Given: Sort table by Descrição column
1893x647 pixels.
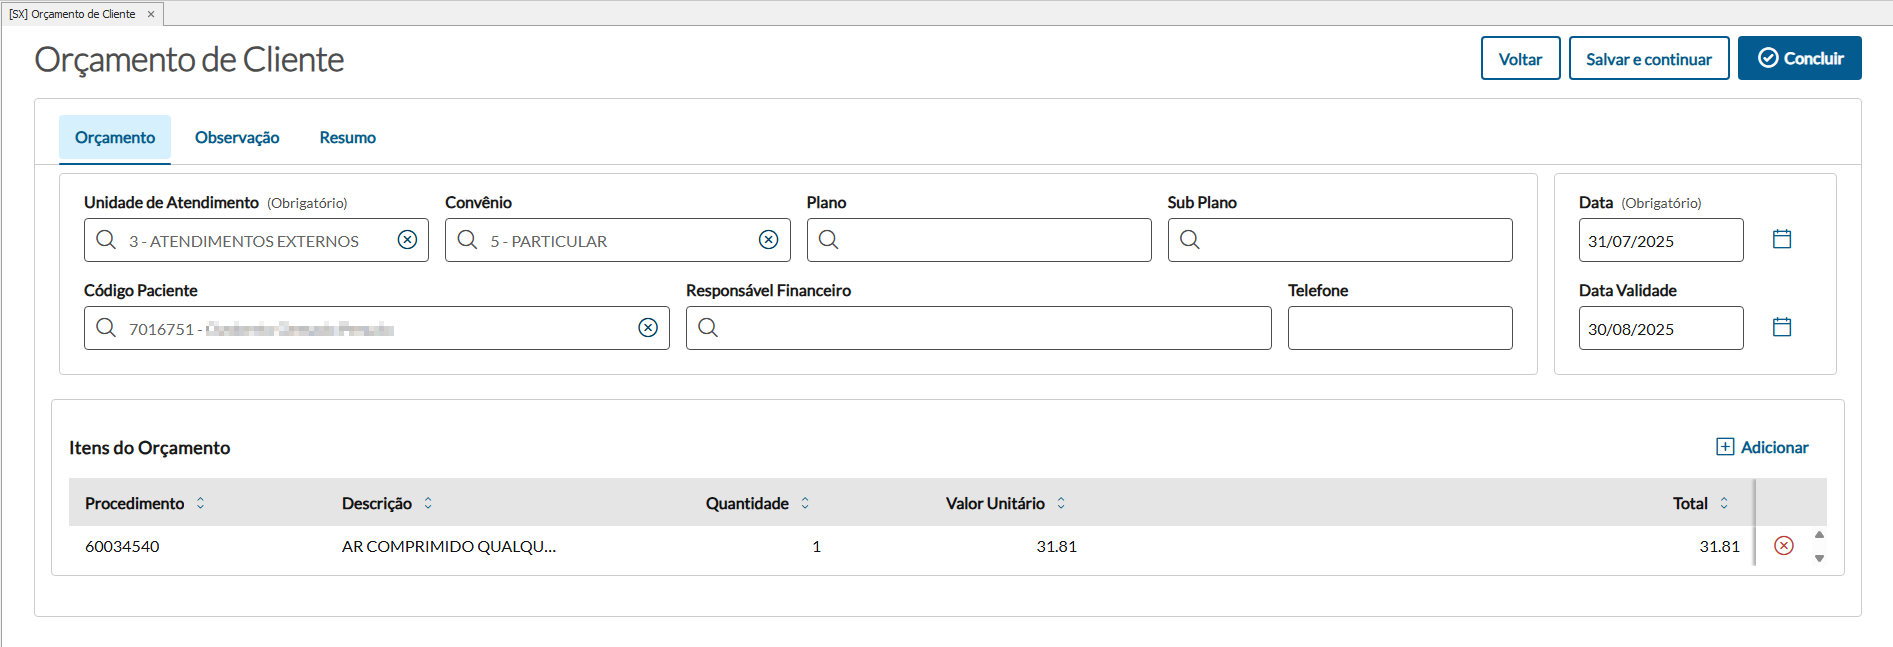Looking at the screenshot, I should click(428, 503).
